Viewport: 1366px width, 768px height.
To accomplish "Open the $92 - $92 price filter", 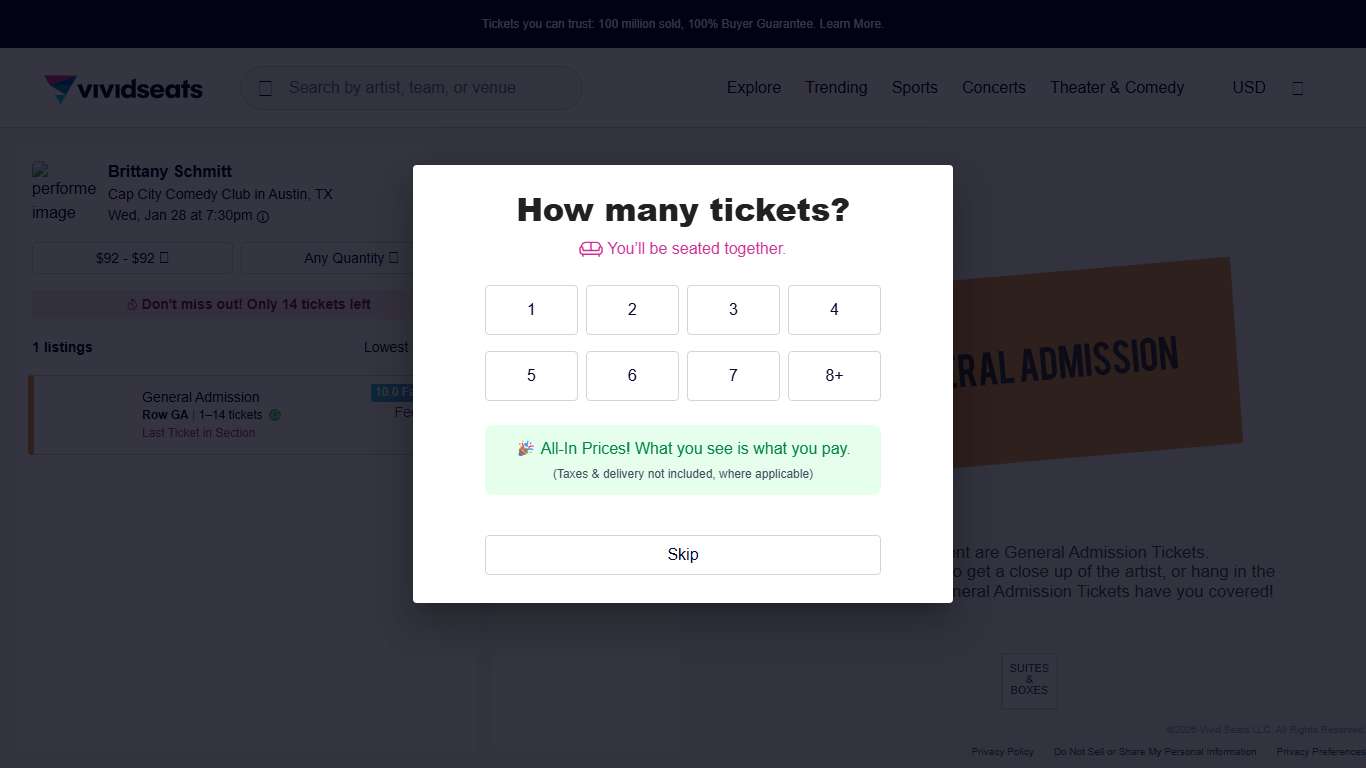I will (x=132, y=258).
